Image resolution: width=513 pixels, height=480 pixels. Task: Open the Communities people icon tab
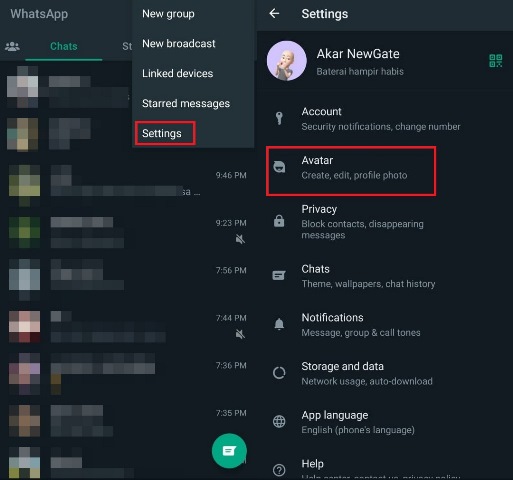12,46
